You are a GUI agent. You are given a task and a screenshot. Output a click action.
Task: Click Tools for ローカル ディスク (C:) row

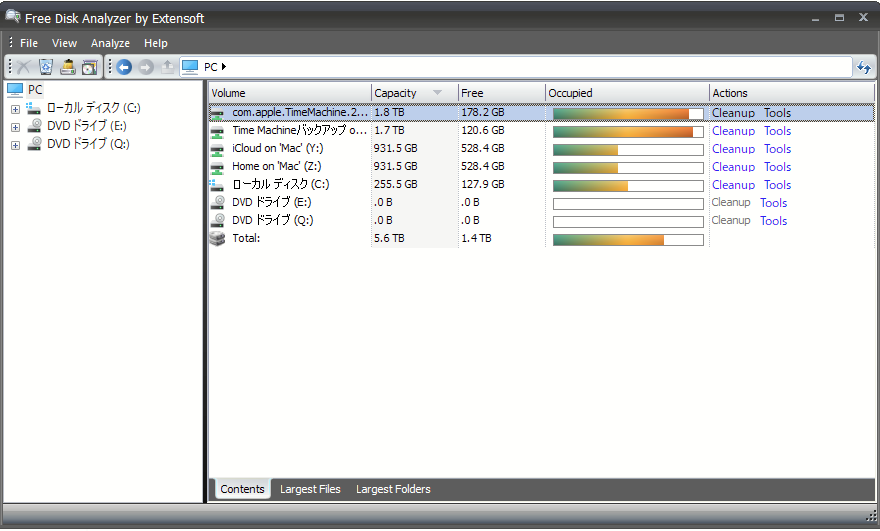click(777, 185)
